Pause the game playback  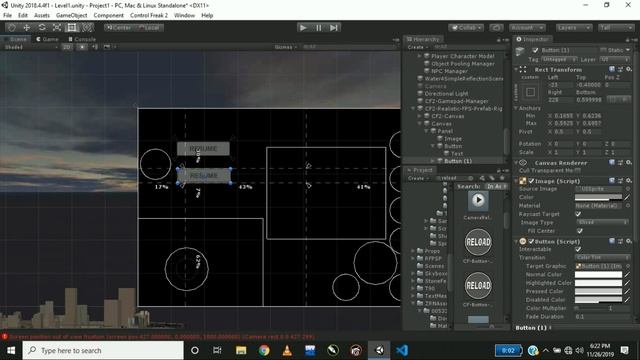(x=318, y=27)
